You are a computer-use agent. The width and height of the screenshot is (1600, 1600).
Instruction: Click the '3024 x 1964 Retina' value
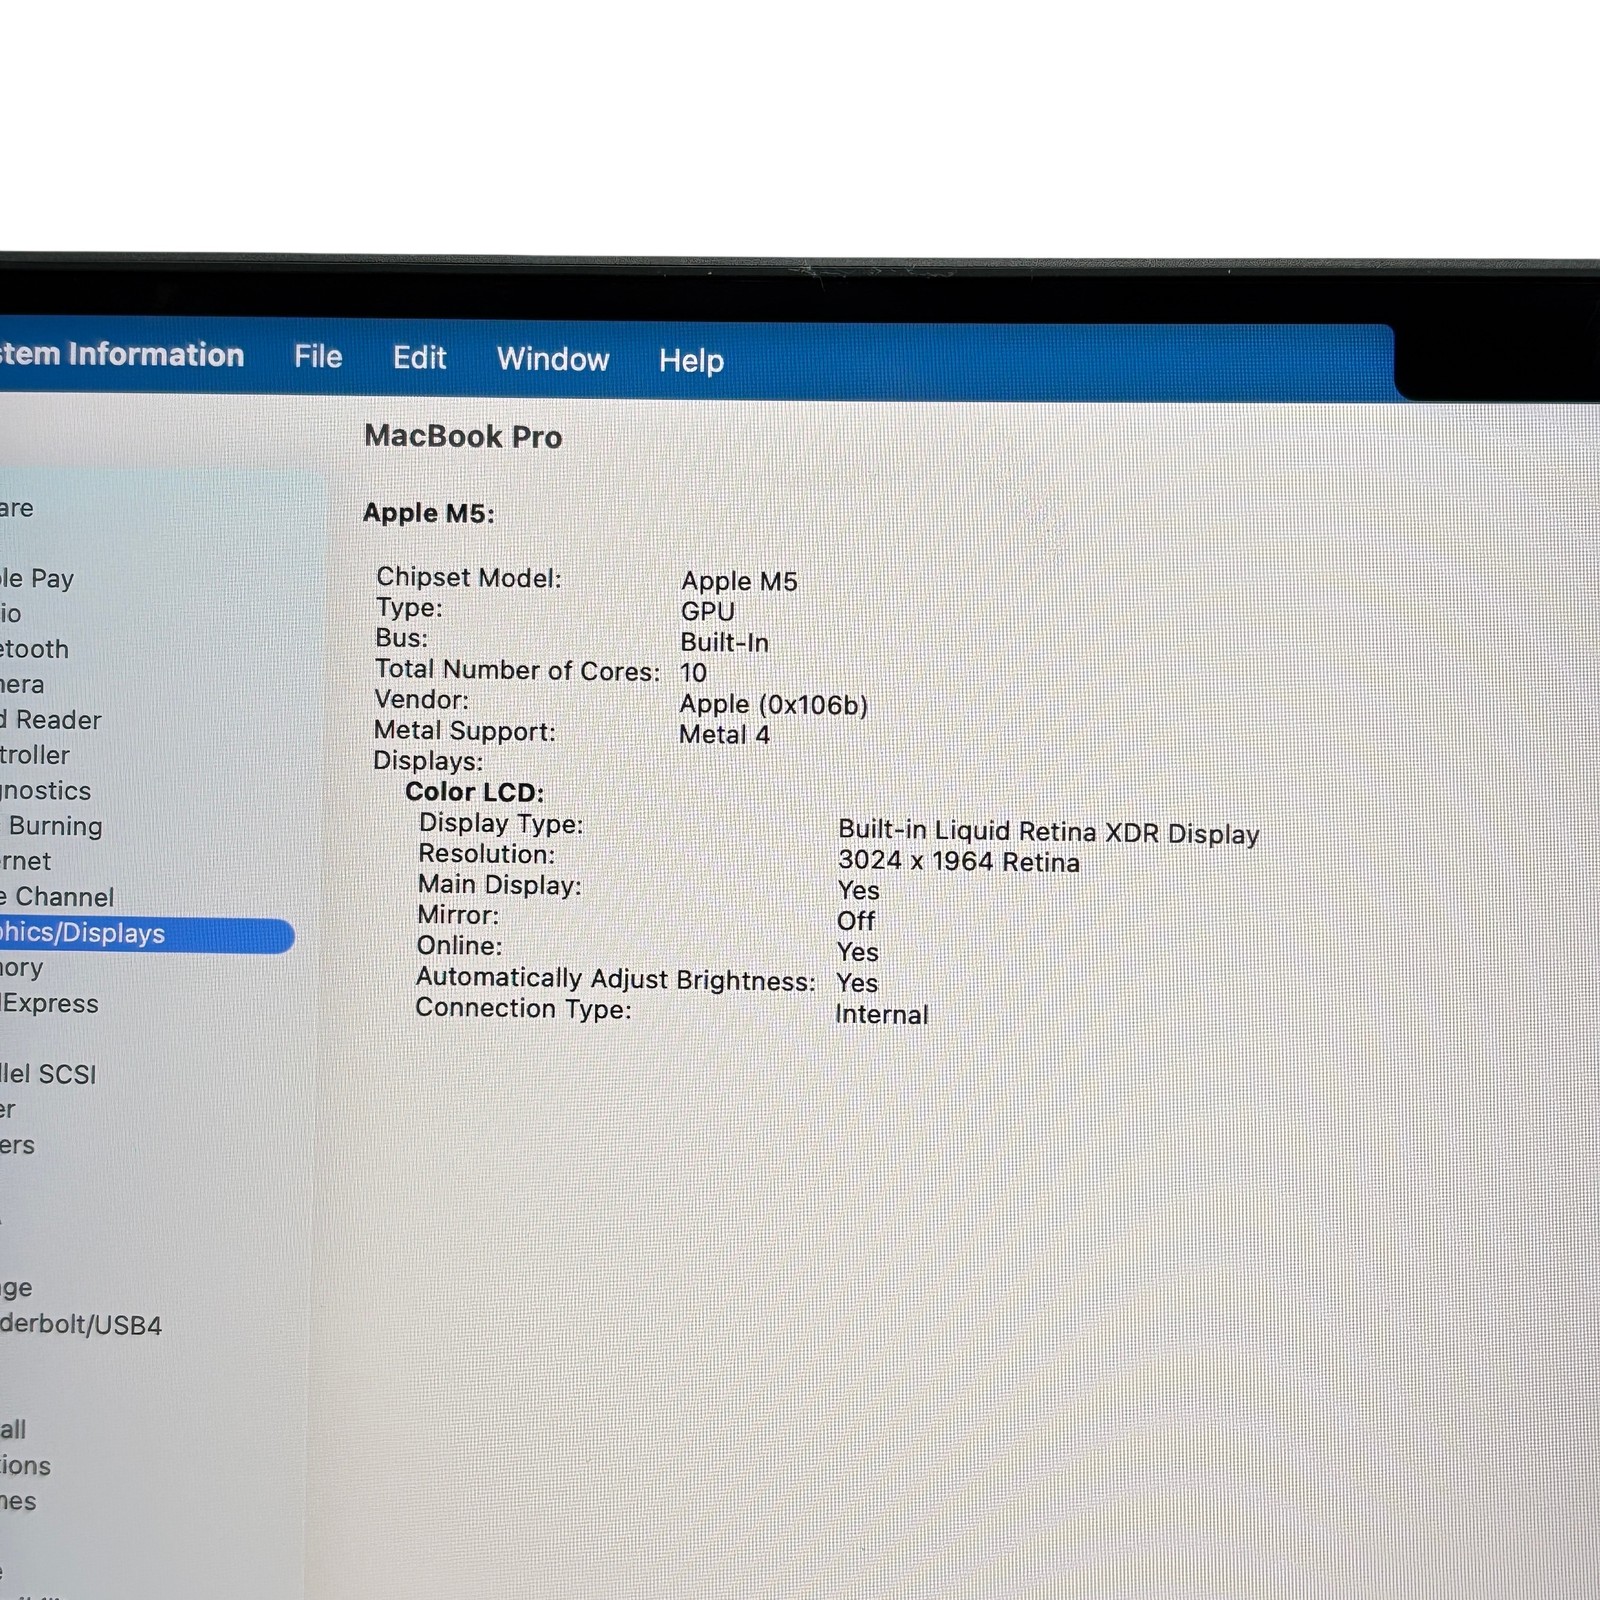click(958, 861)
